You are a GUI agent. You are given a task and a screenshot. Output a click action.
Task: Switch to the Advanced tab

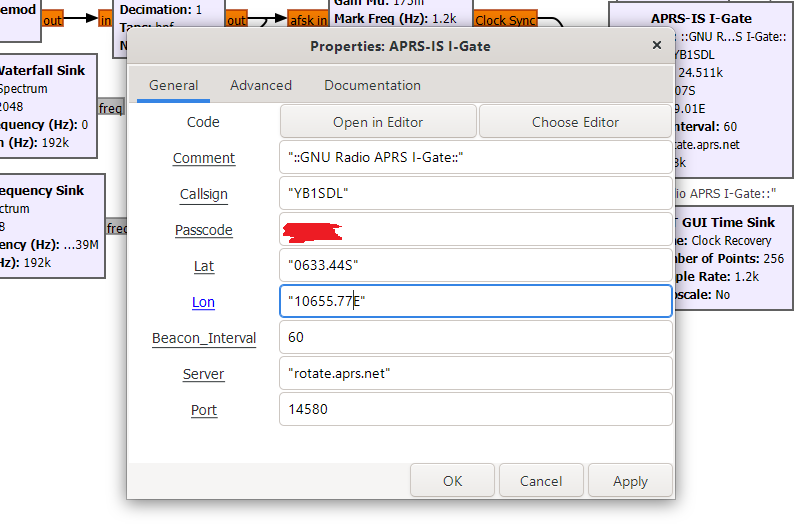[261, 86]
